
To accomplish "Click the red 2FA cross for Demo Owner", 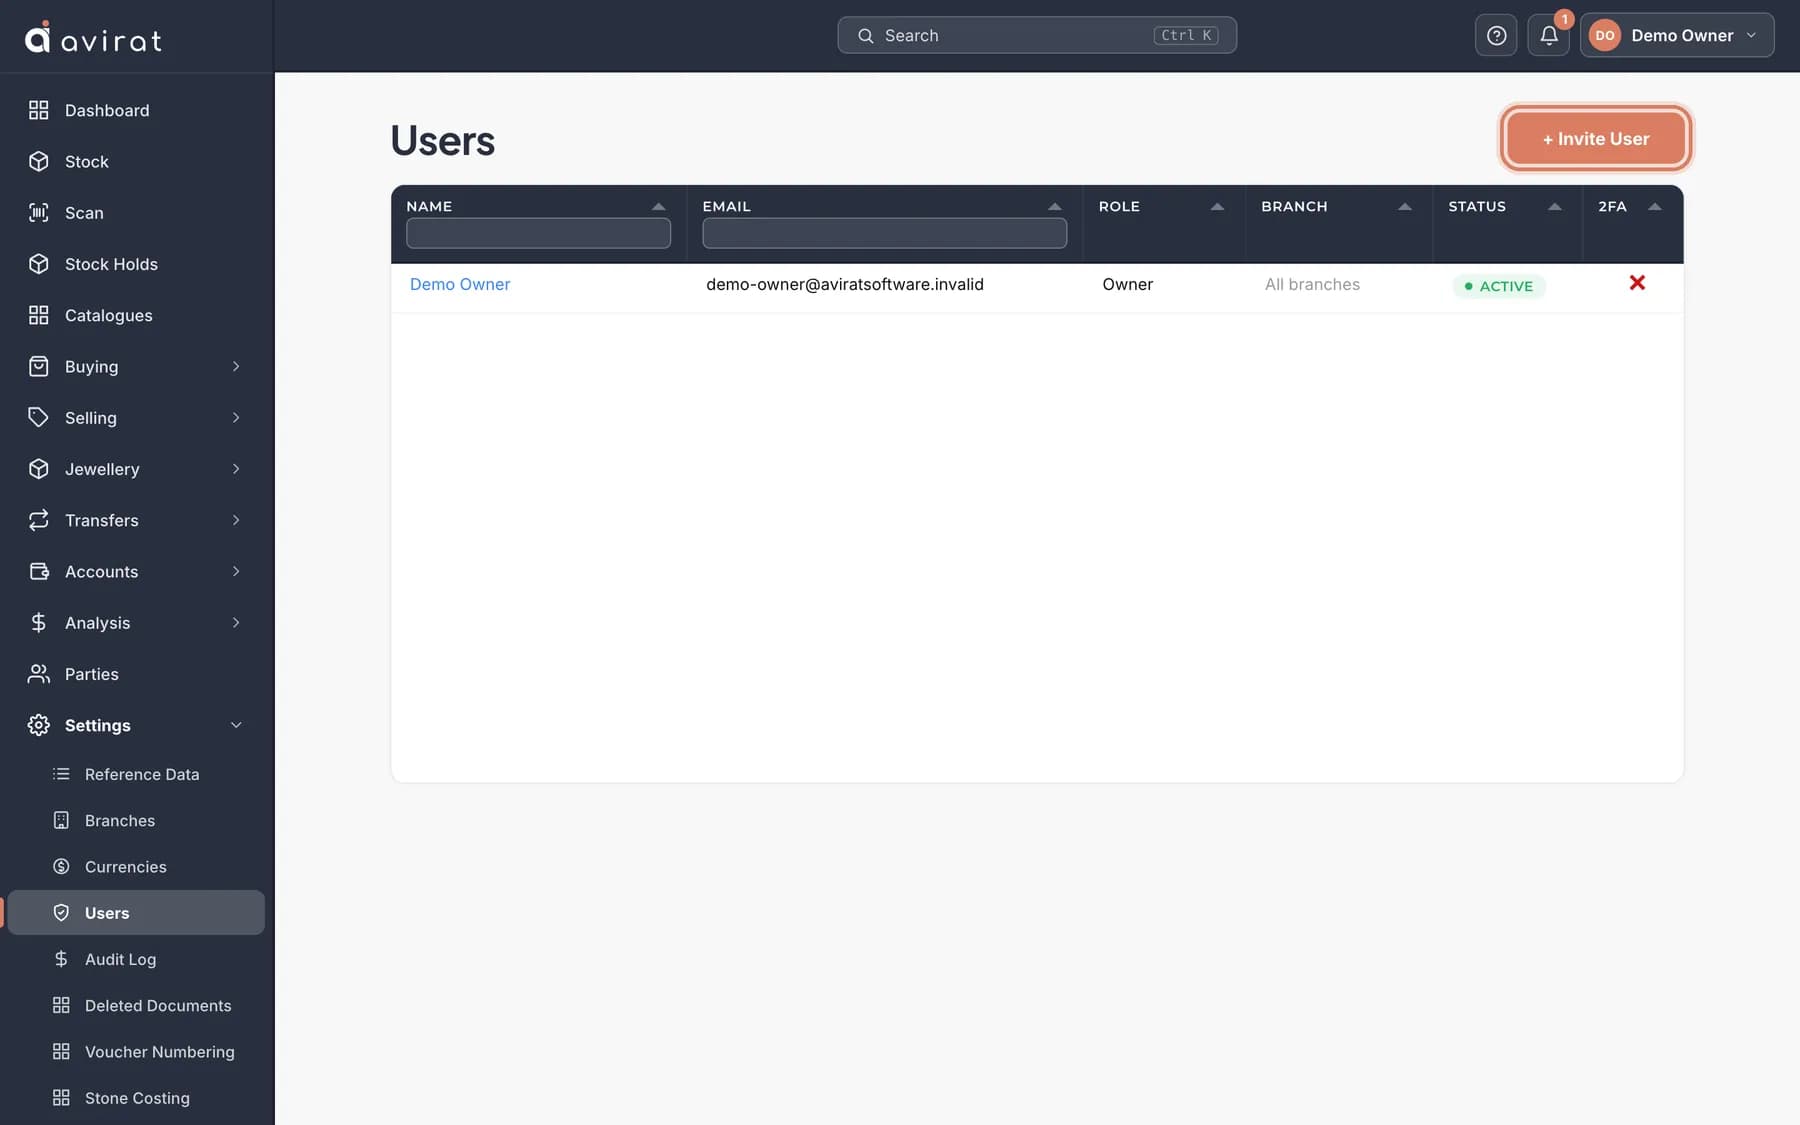I will 1637,283.
